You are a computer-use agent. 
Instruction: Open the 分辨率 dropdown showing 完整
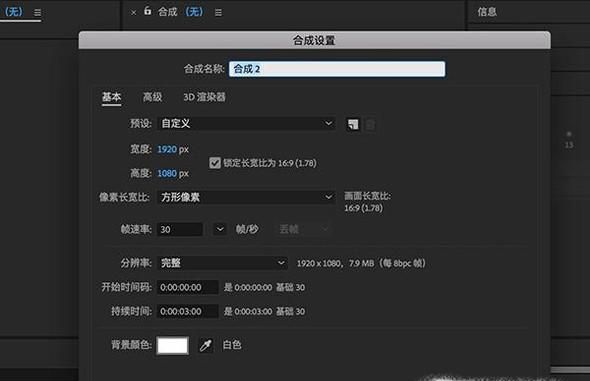[x=222, y=263]
